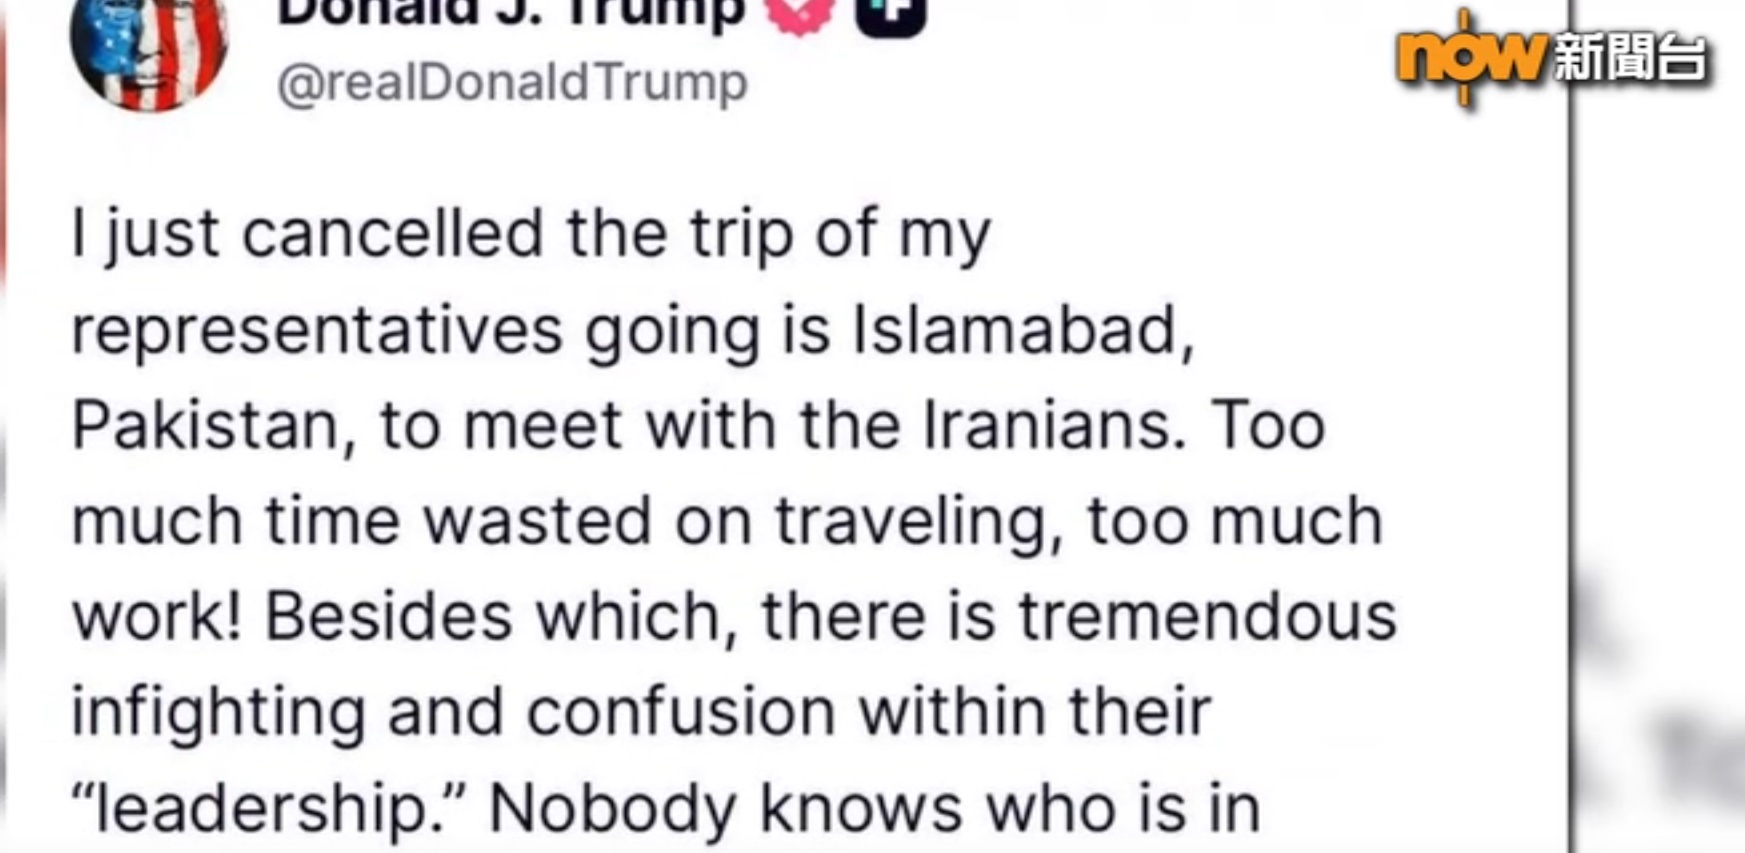
Task: Click the word "infighting" in the post
Action: [x=218, y=712]
